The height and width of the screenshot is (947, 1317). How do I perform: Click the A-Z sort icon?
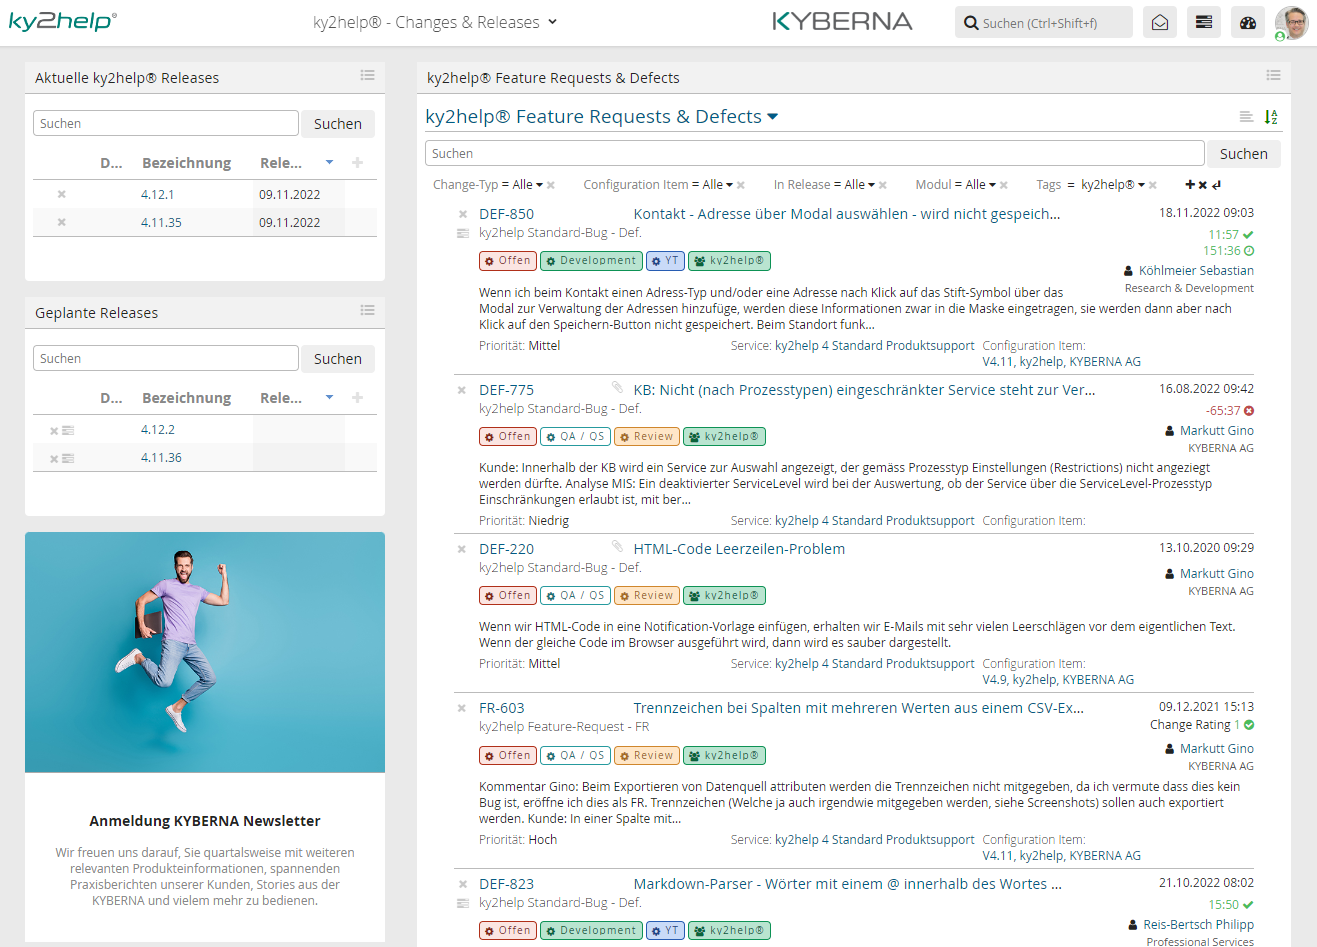pyautogui.click(x=1271, y=117)
